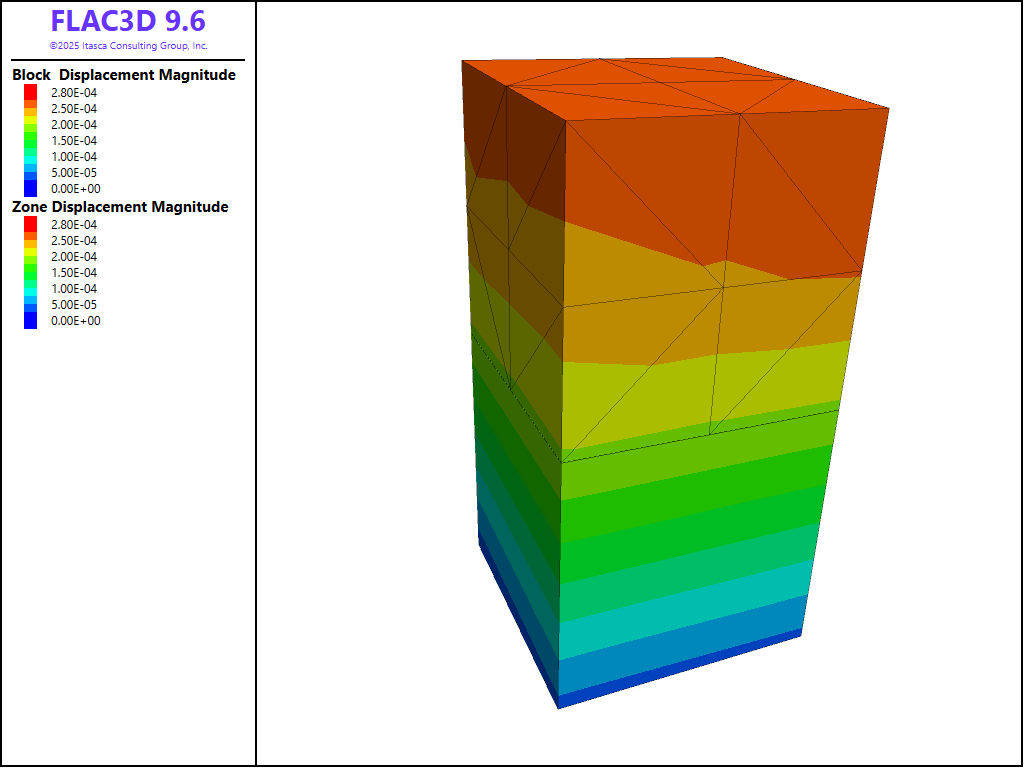Click the green swatch in Zone legend
This screenshot has width=1024, height=768.
click(x=30, y=270)
